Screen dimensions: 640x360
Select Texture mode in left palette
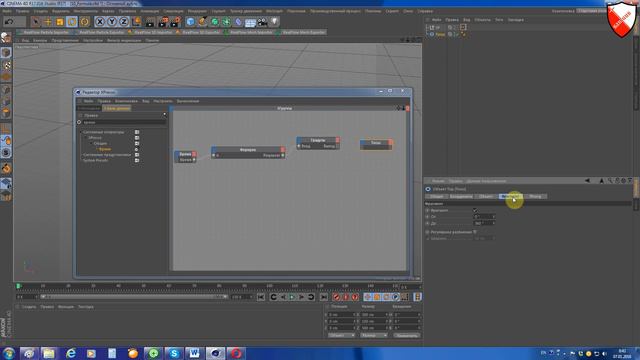pos(6,65)
